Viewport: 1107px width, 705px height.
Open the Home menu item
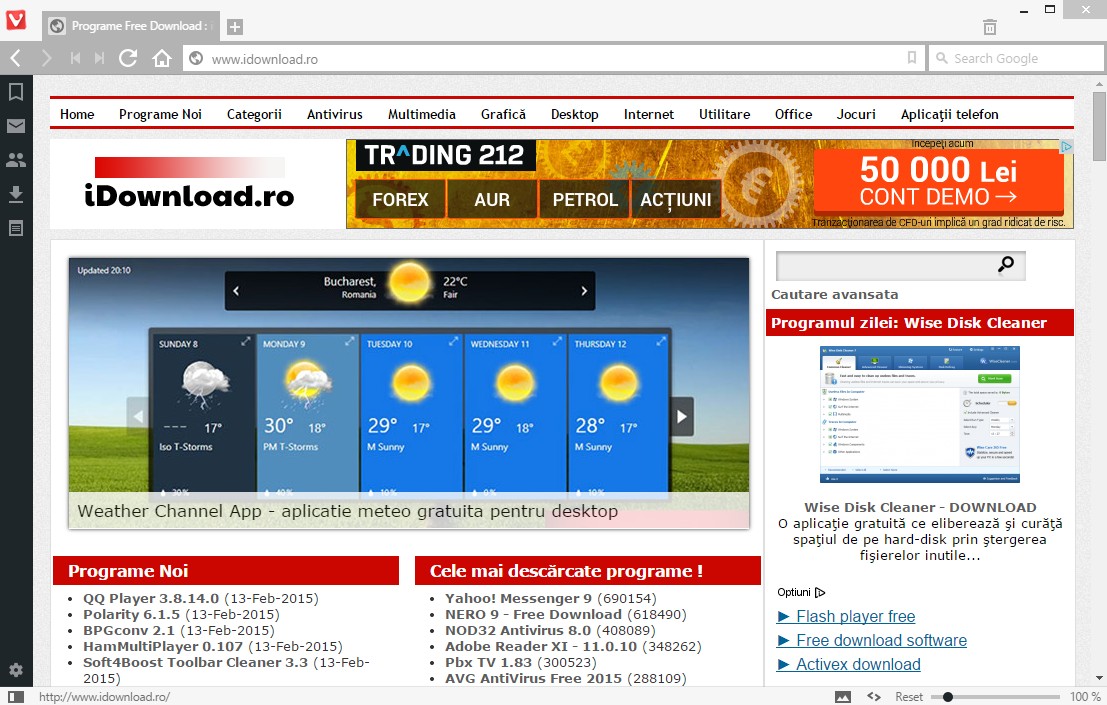tap(77, 114)
